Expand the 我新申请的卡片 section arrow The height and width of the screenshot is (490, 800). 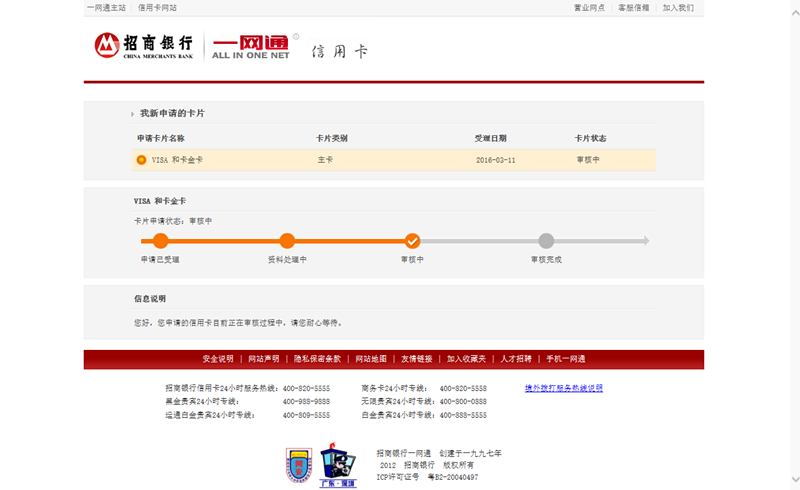tap(132, 114)
